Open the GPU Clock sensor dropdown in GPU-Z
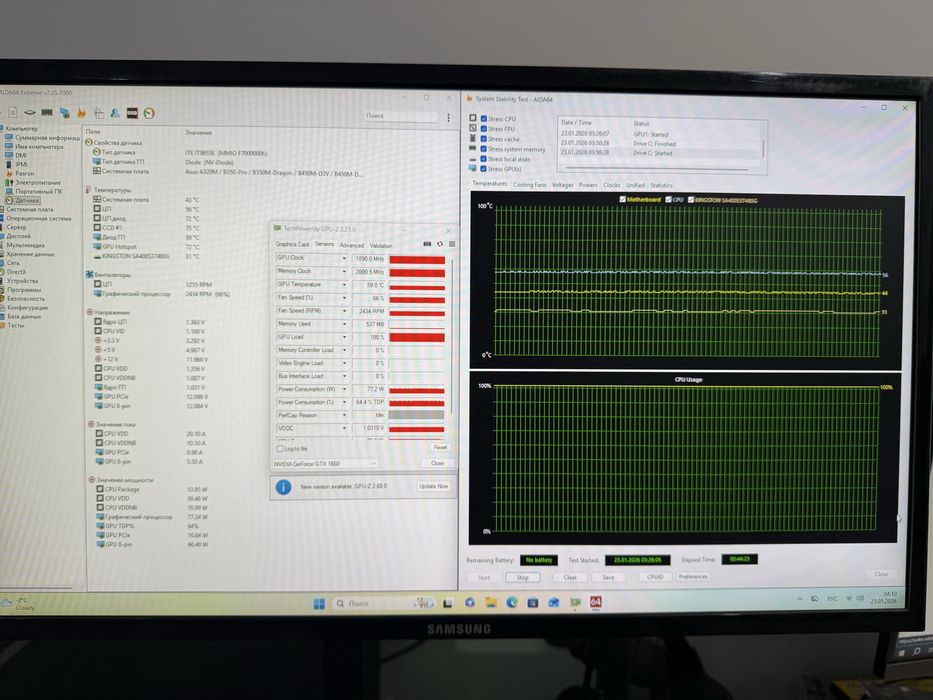 (x=344, y=258)
